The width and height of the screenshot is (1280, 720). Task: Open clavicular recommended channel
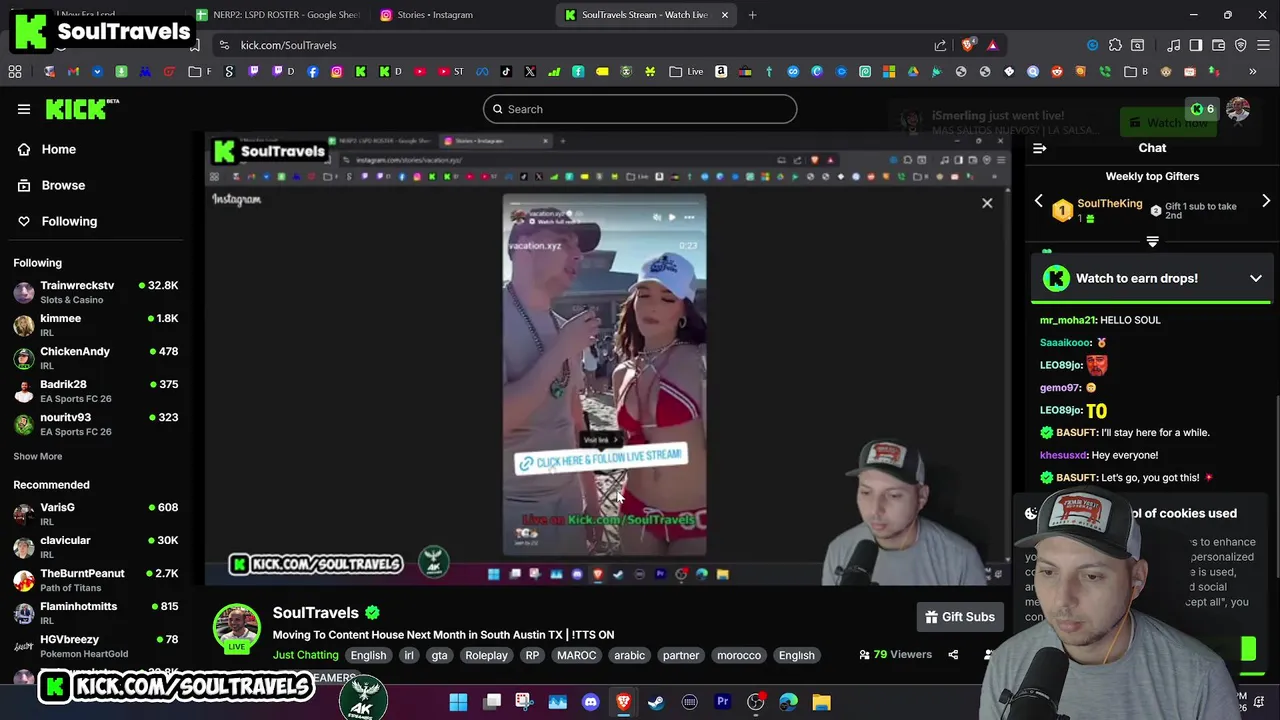tap(96, 546)
